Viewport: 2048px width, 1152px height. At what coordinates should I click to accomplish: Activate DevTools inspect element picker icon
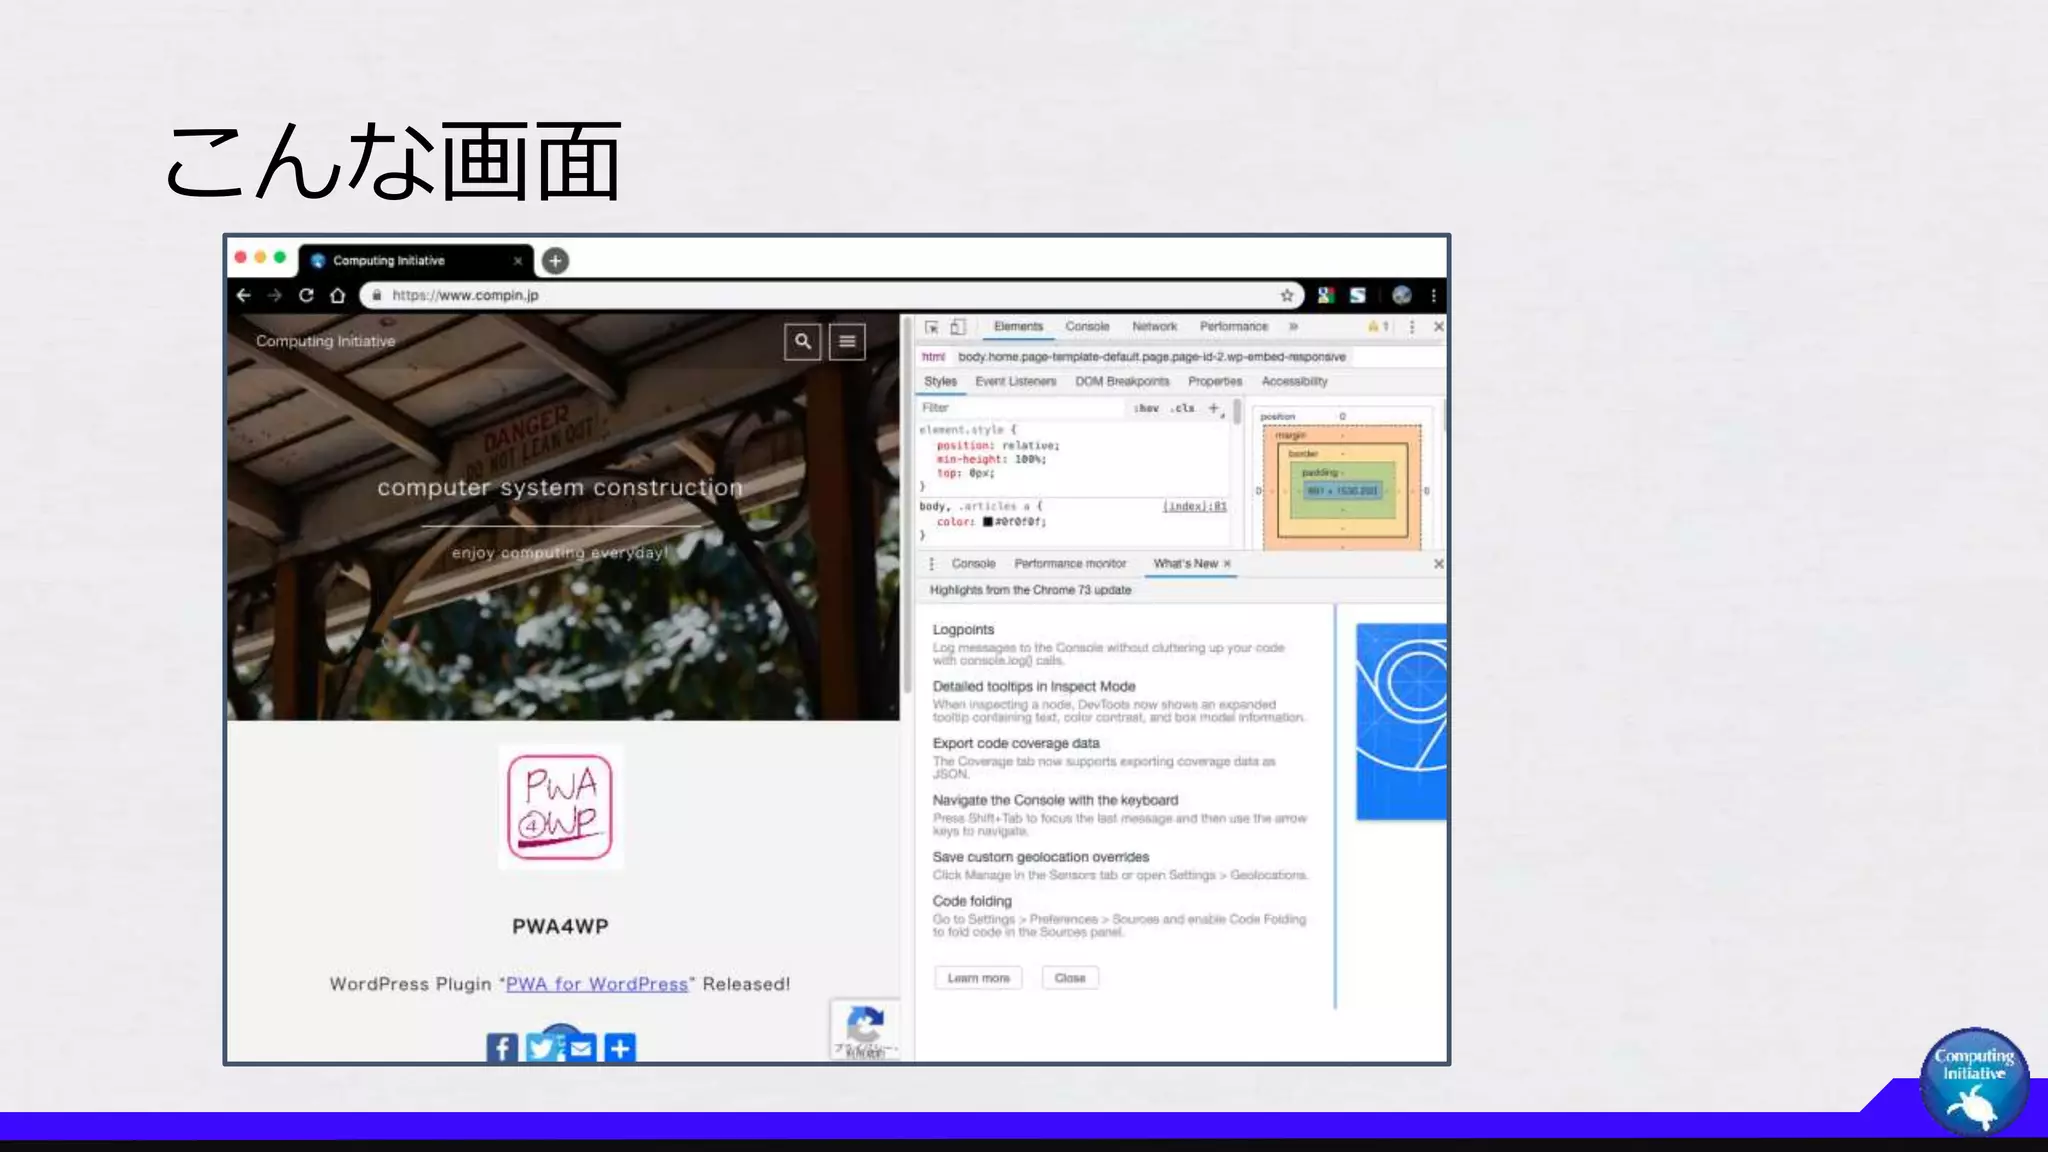pos(932,327)
